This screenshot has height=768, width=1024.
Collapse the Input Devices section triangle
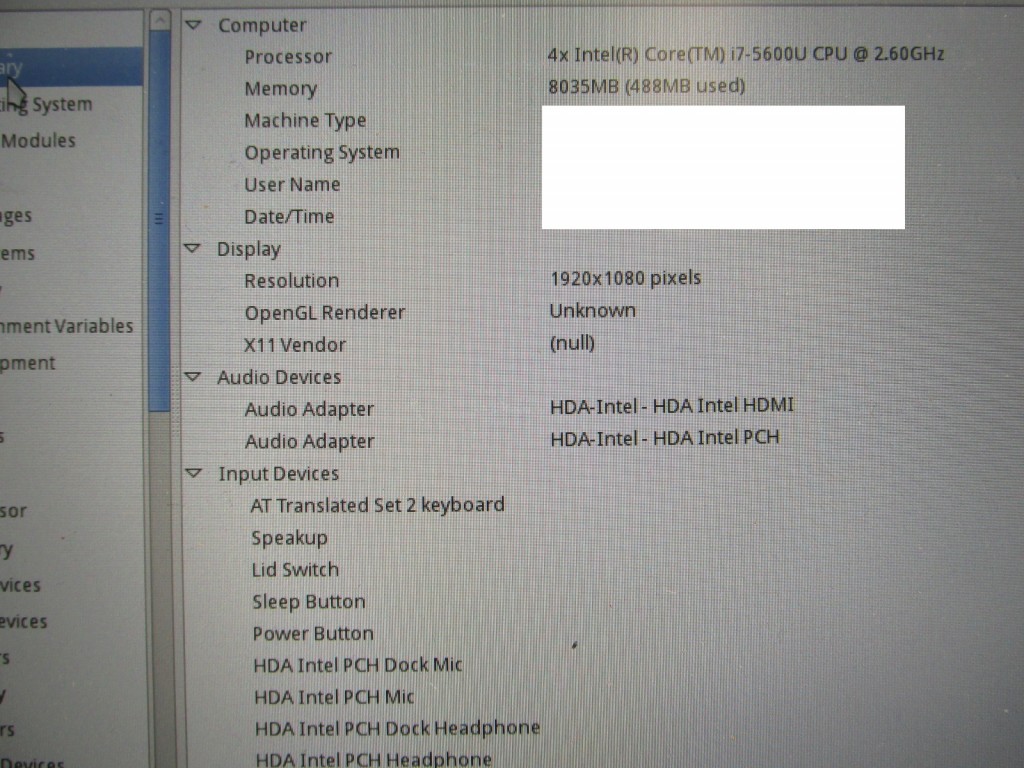194,473
